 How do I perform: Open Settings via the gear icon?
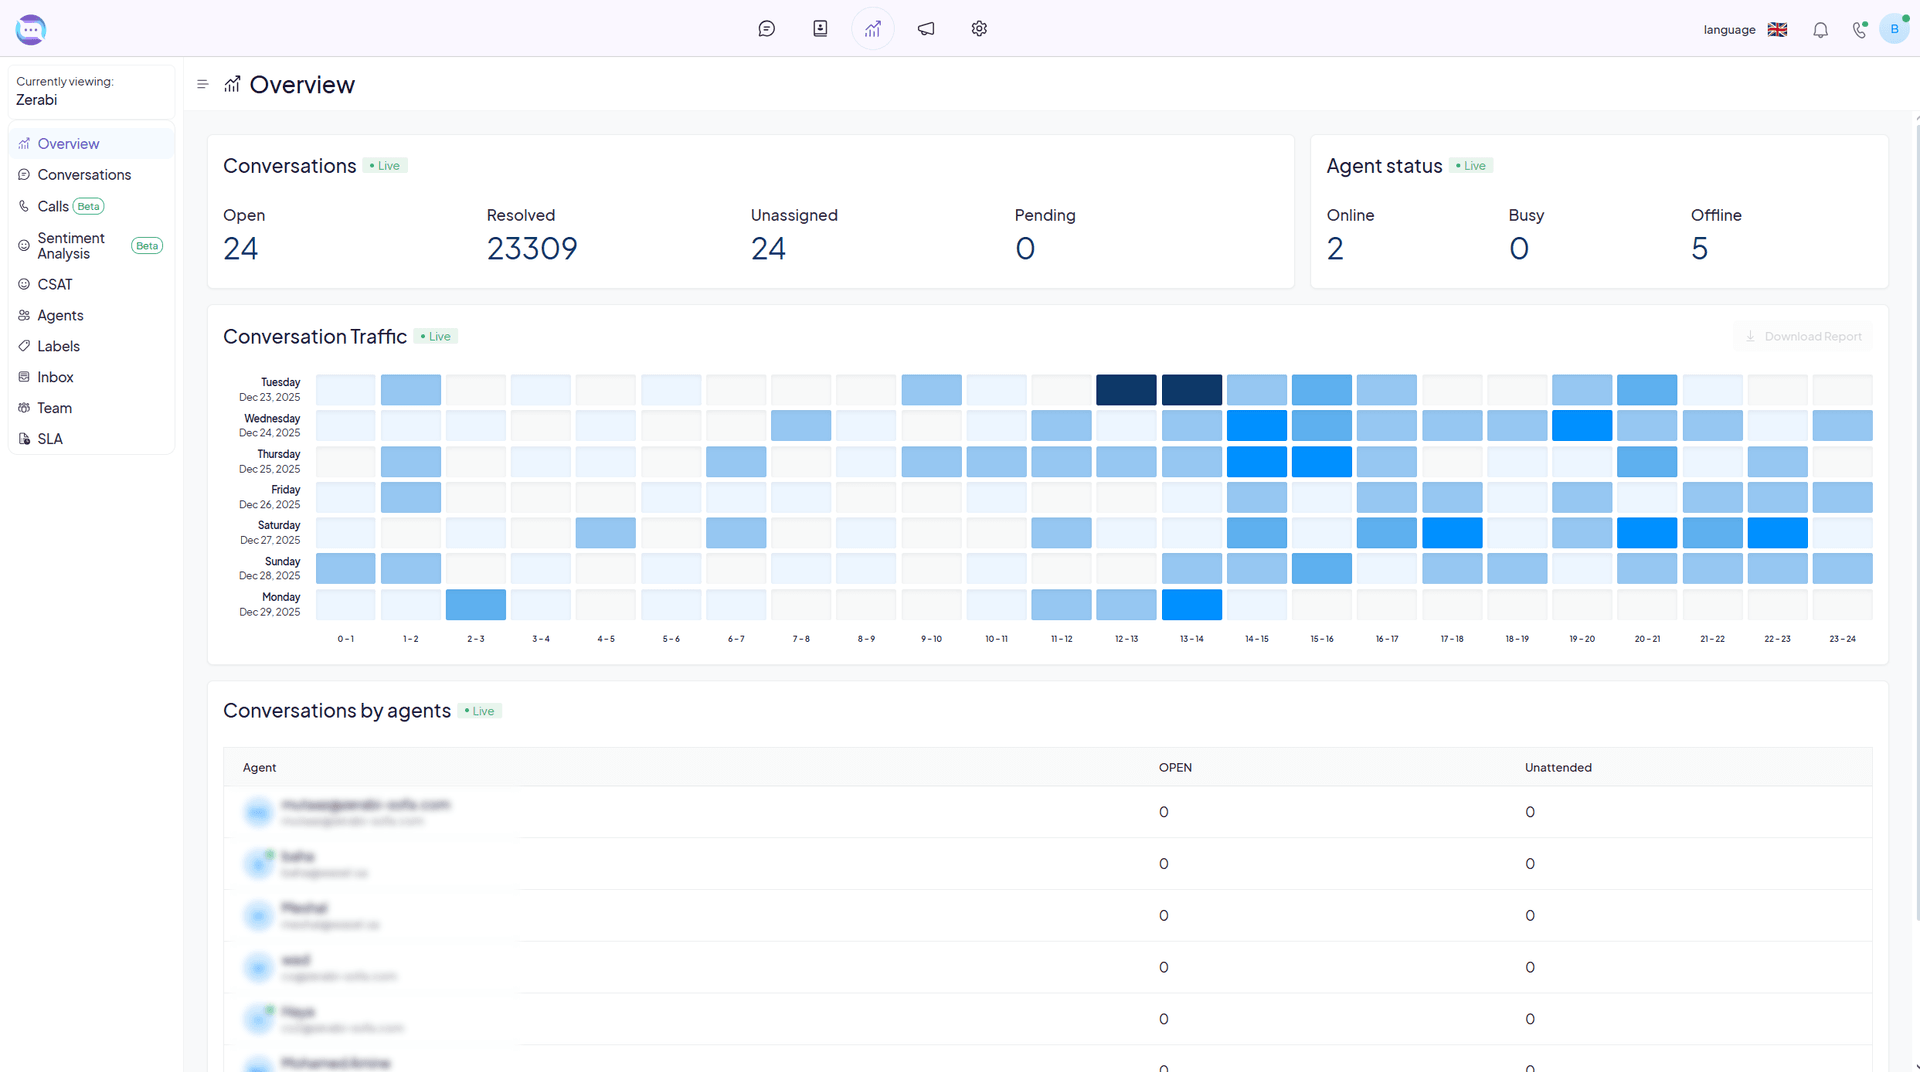coord(978,29)
